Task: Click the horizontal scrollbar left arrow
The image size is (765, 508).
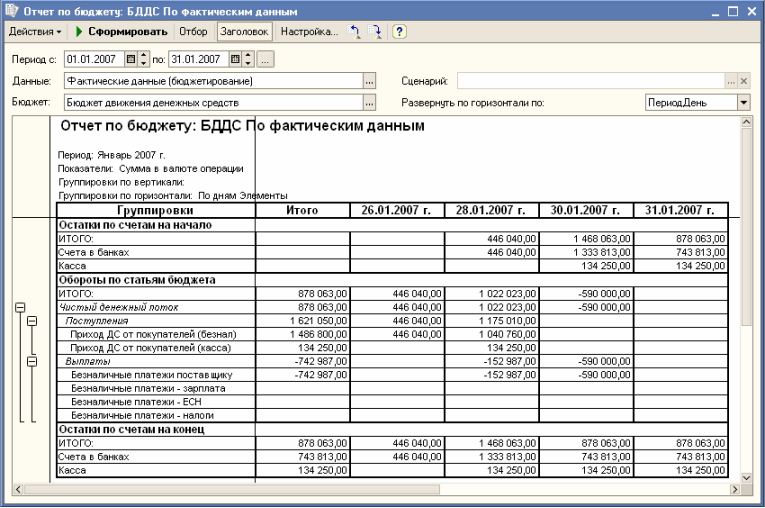Action: [18, 489]
